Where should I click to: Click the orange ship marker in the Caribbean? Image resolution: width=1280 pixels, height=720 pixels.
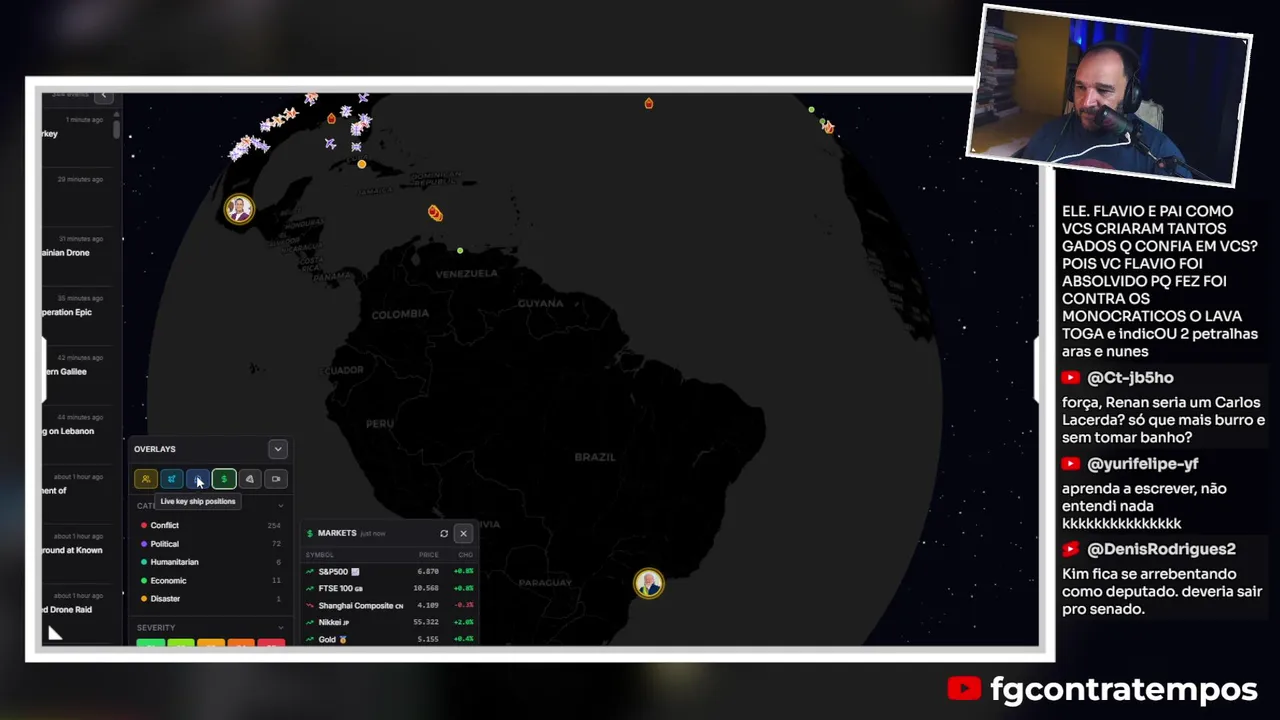pyautogui.click(x=435, y=213)
